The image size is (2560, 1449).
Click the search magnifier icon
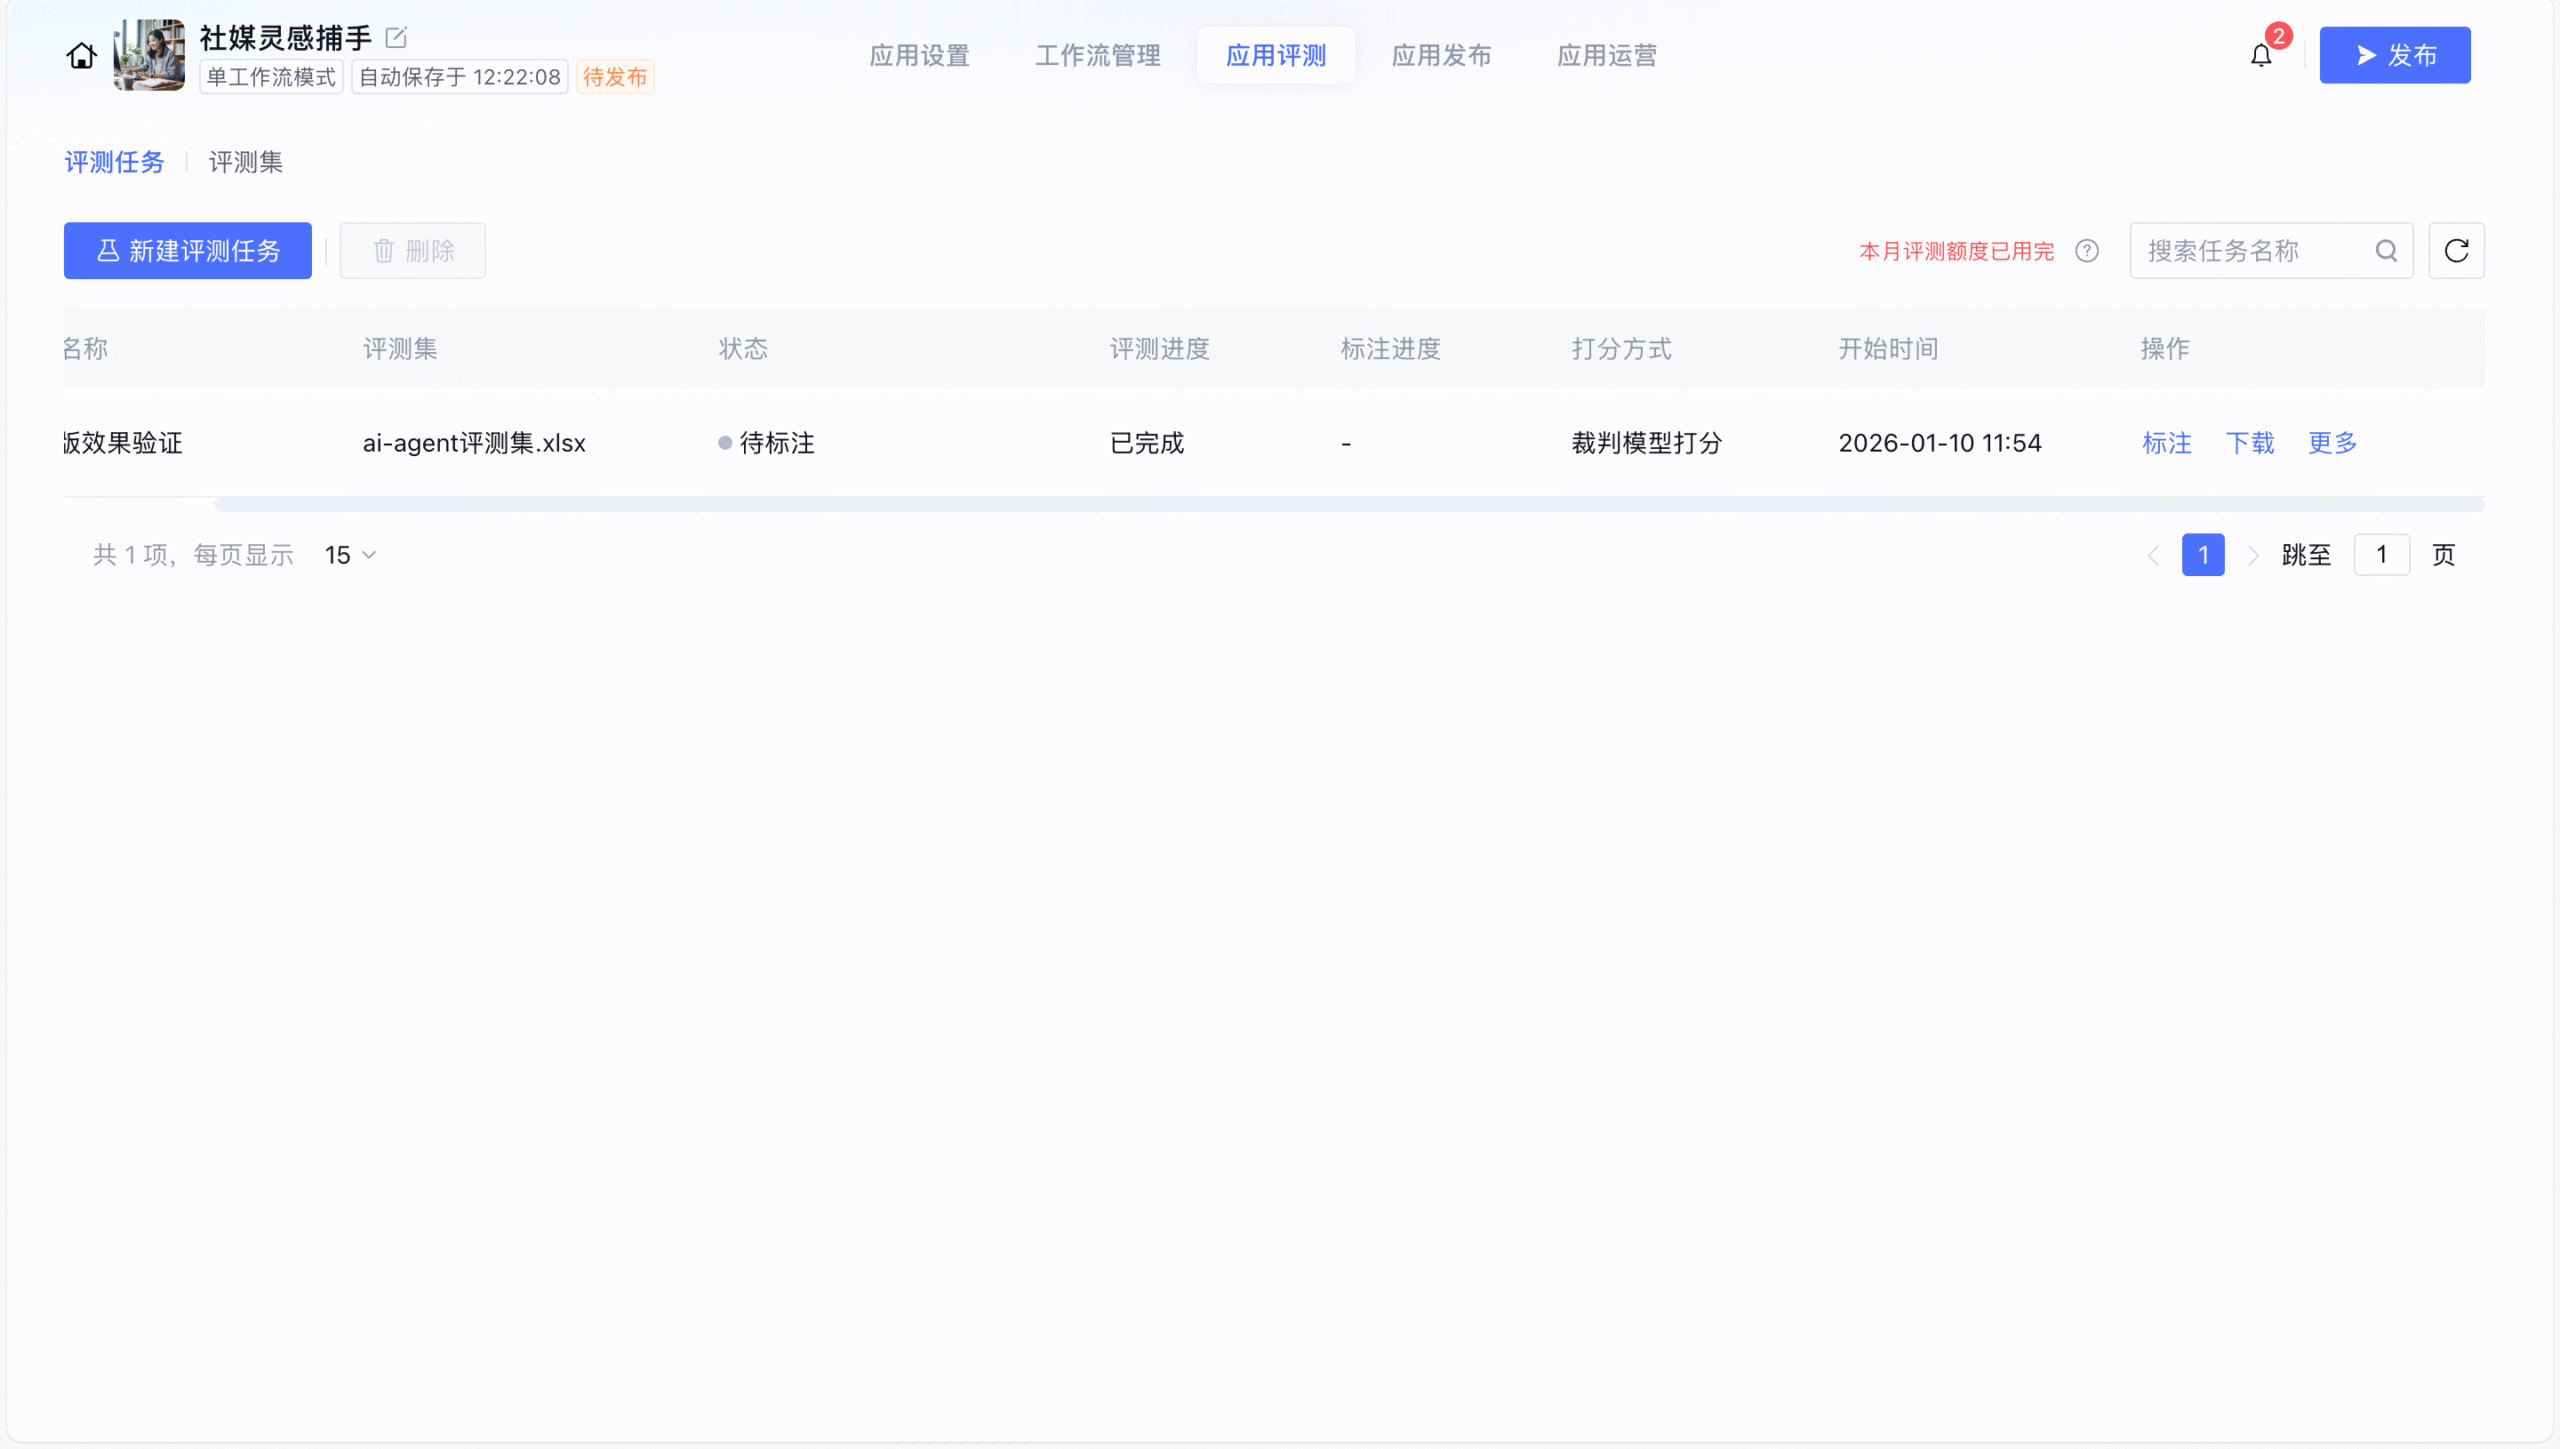[2386, 251]
